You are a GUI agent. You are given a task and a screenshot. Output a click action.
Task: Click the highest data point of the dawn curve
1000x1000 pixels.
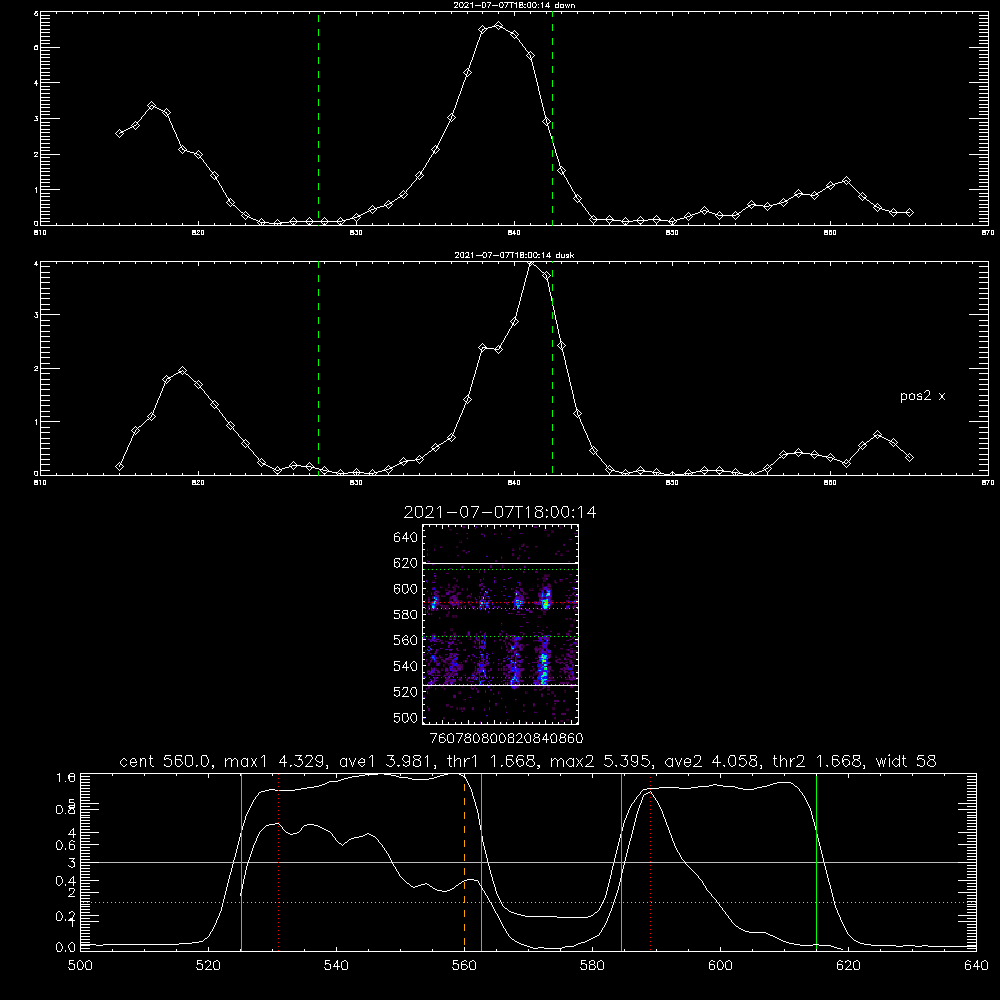click(499, 26)
